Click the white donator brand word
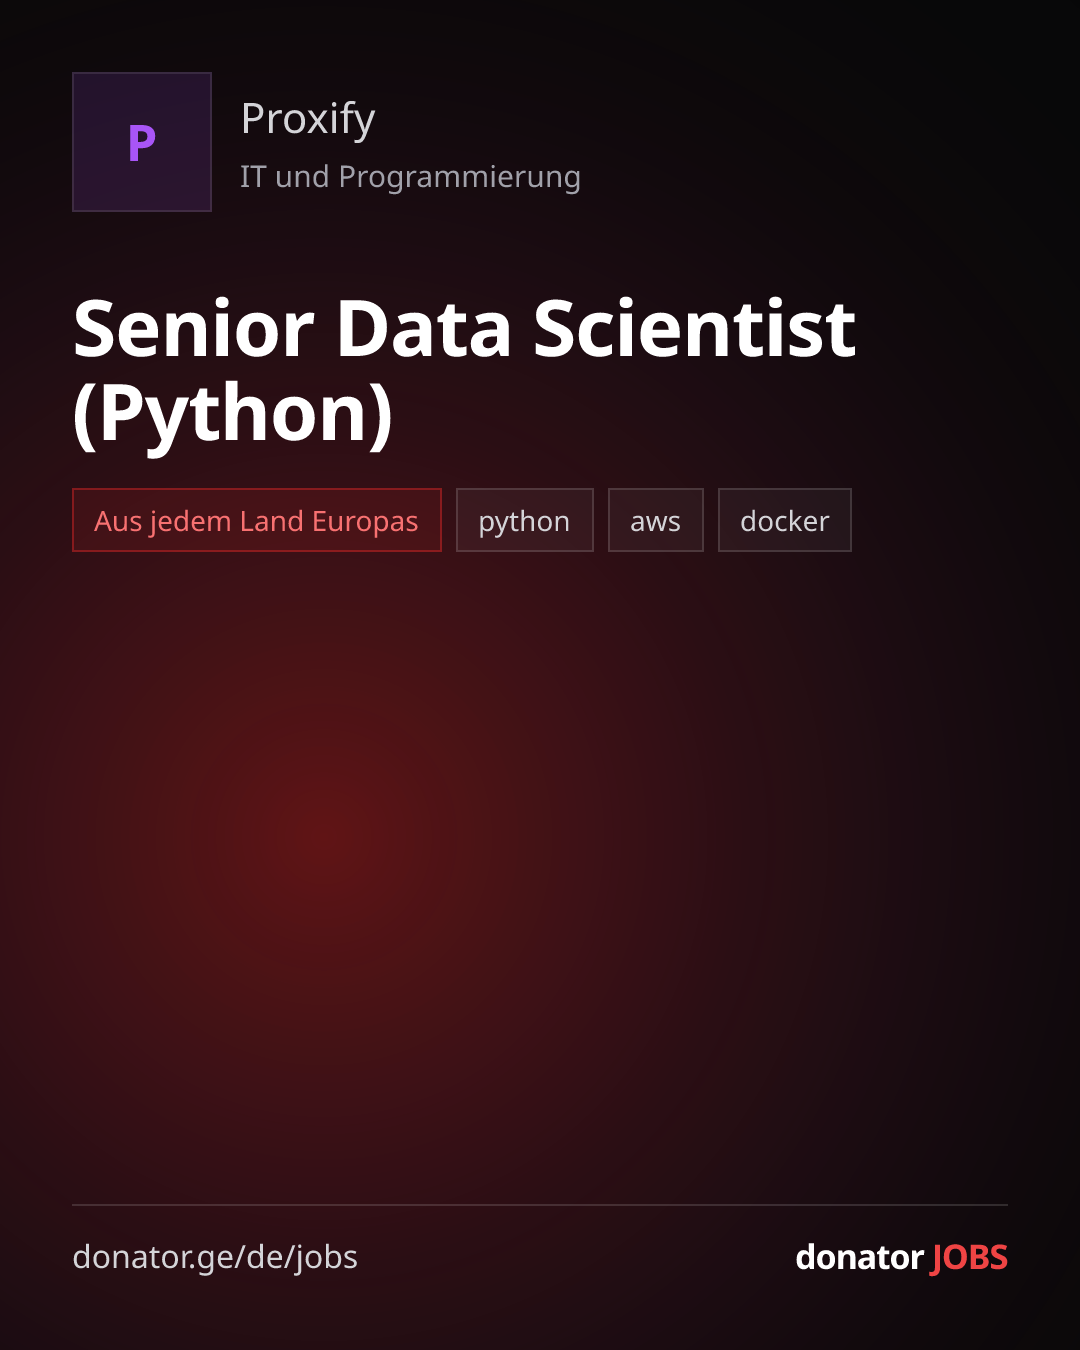This screenshot has width=1080, height=1350. (x=859, y=1257)
